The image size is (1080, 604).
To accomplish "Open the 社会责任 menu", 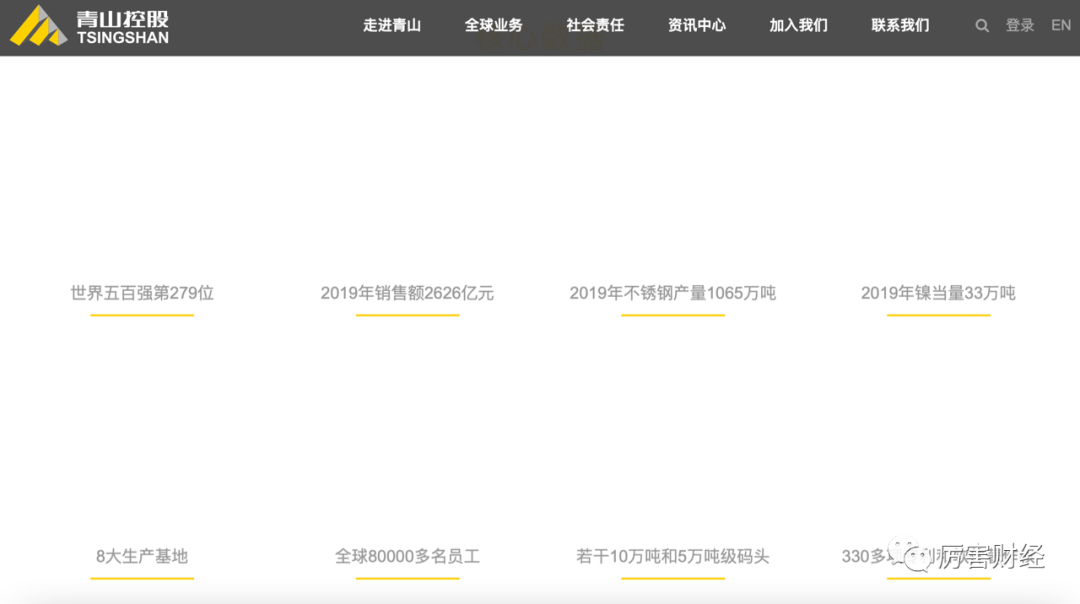I will [595, 25].
